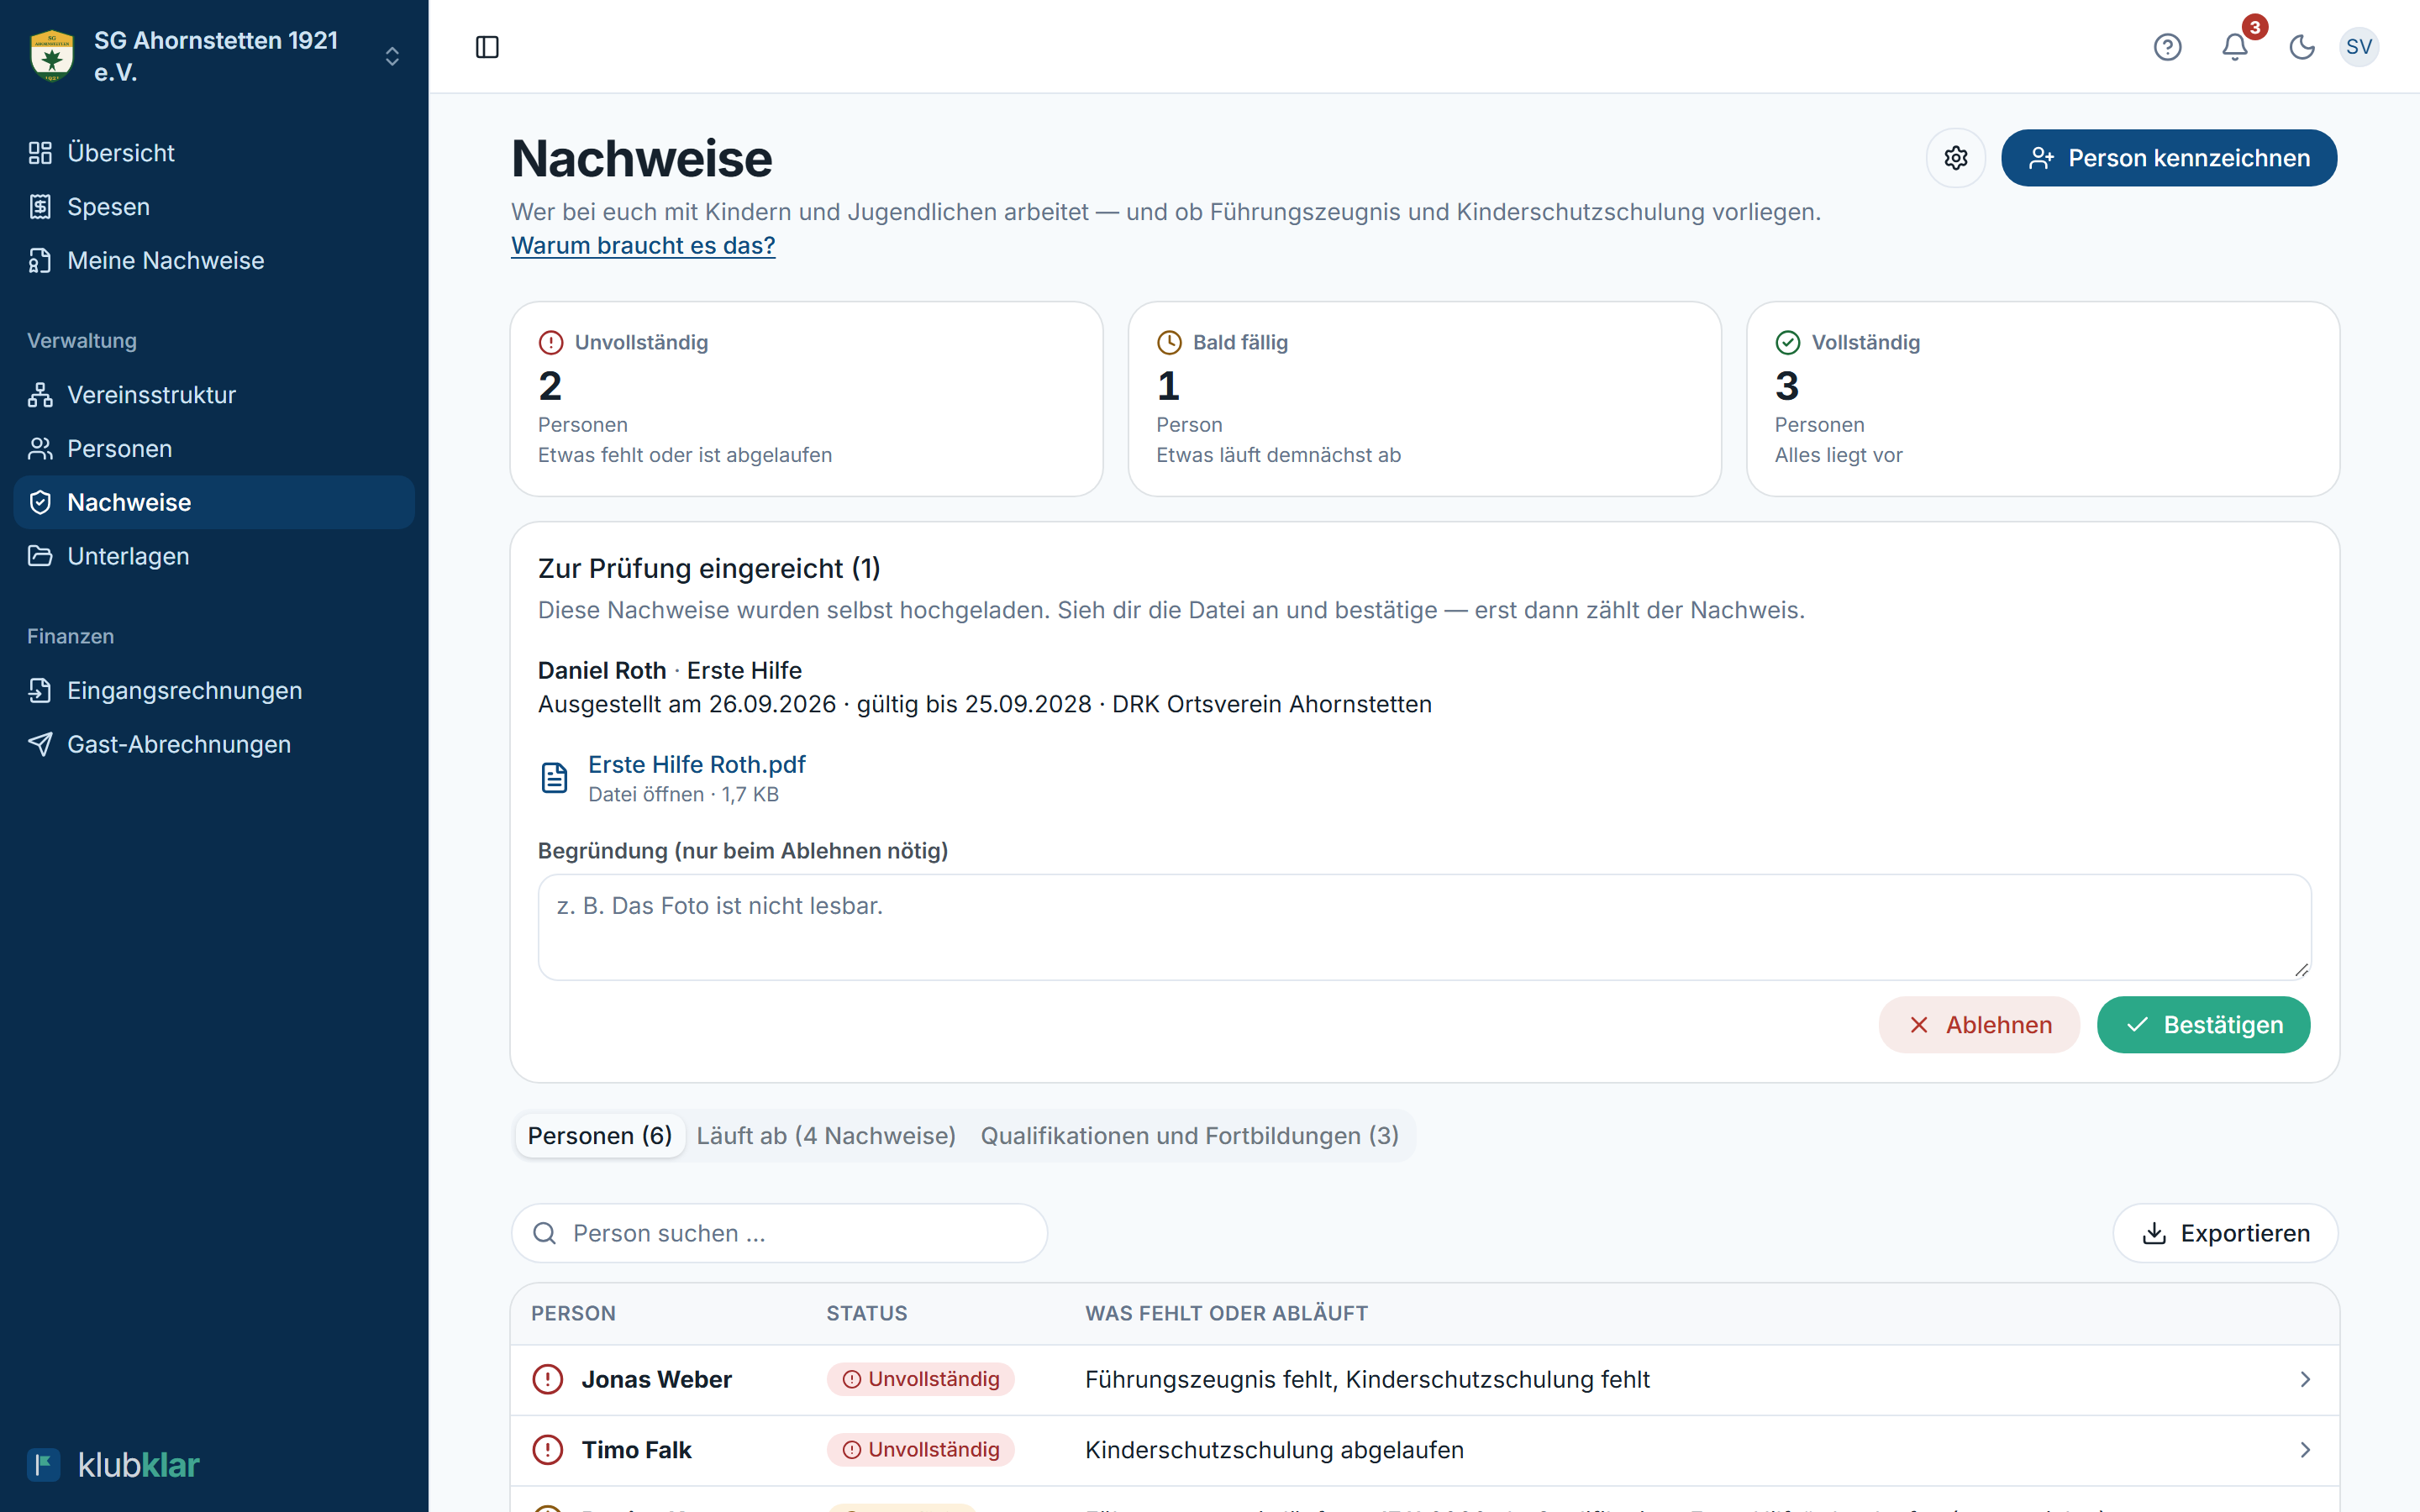Open the Erste Hilfe Roth.pdf link
The width and height of the screenshot is (2420, 1512).
(x=696, y=765)
